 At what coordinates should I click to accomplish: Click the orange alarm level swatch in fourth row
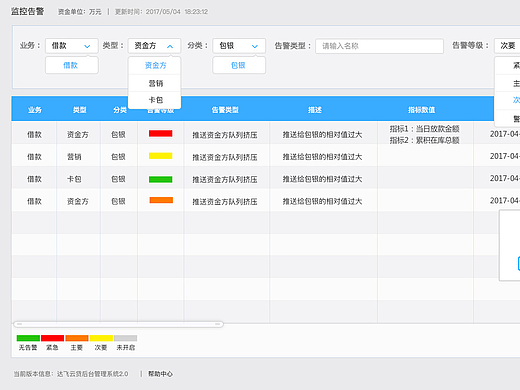[x=161, y=200]
